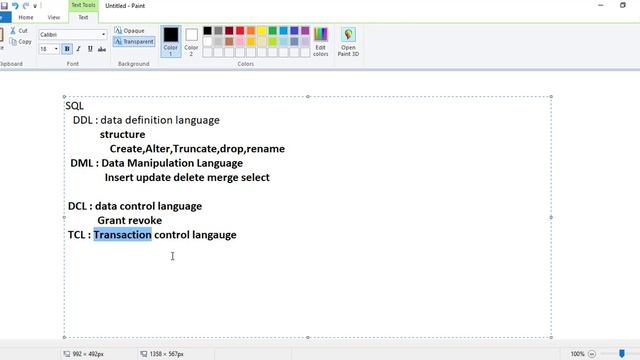The image size is (640, 360).
Task: Pick the lime color swatch
Action: point(273,42)
